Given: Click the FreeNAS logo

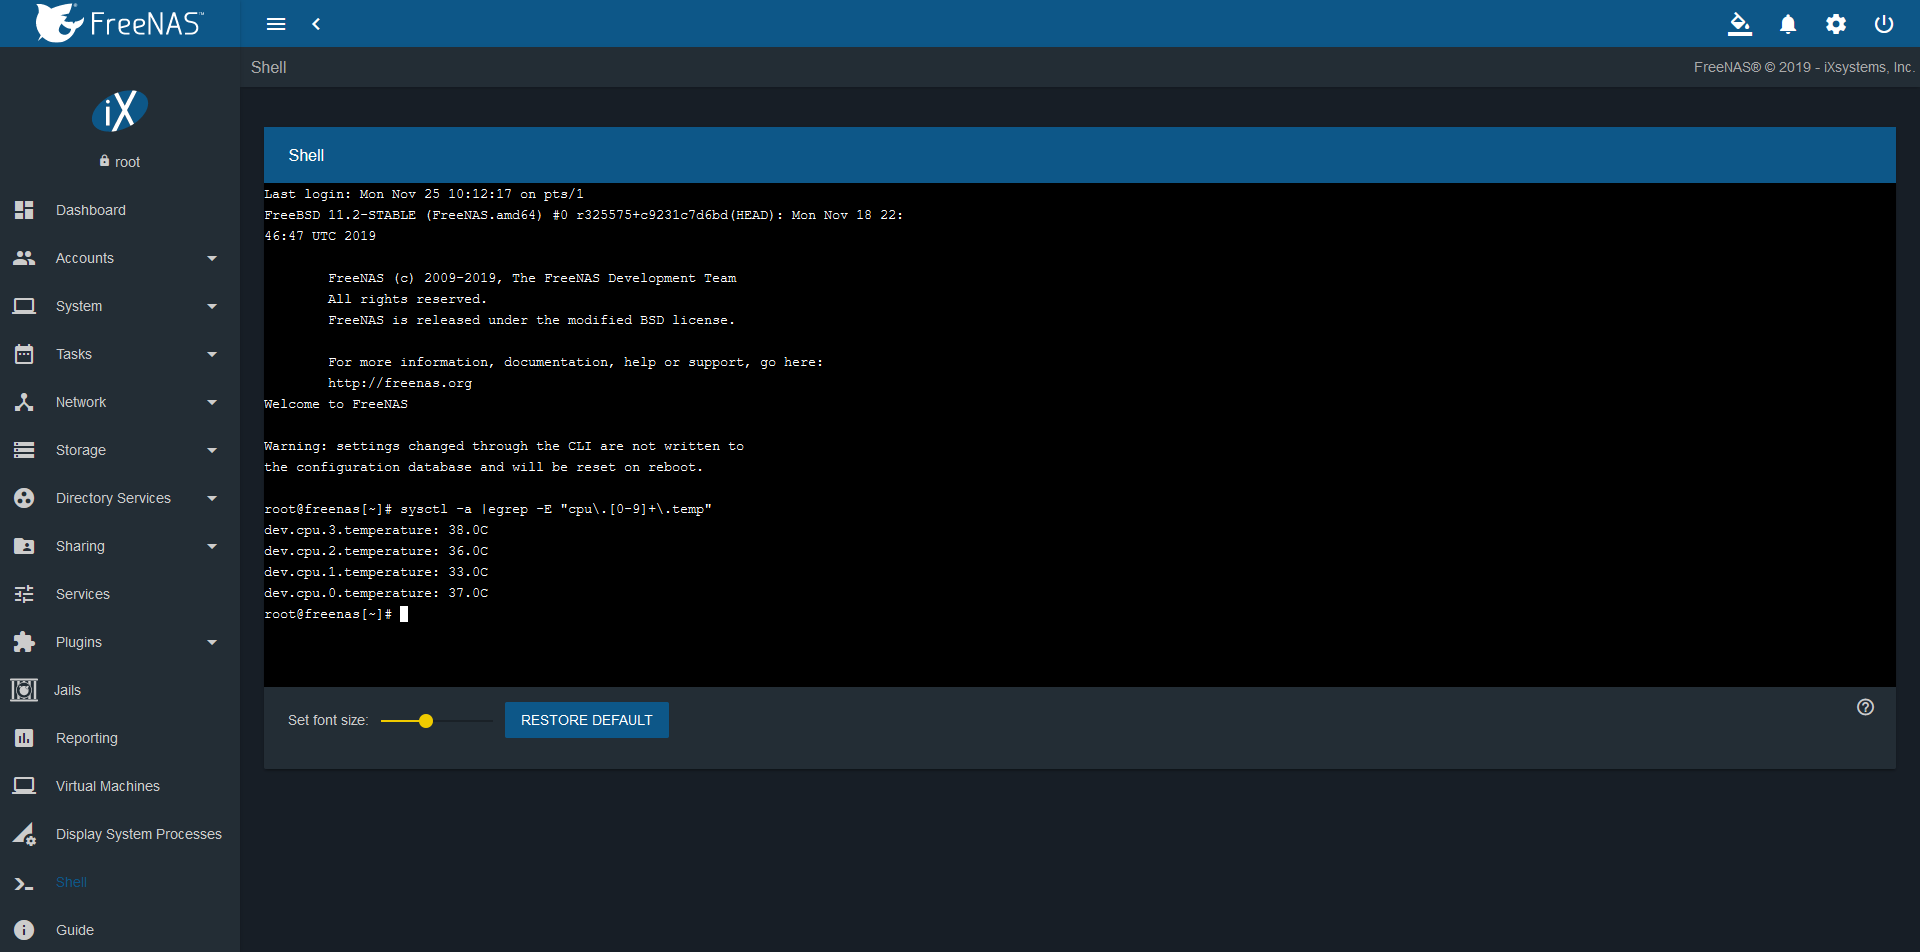Looking at the screenshot, I should [x=119, y=23].
